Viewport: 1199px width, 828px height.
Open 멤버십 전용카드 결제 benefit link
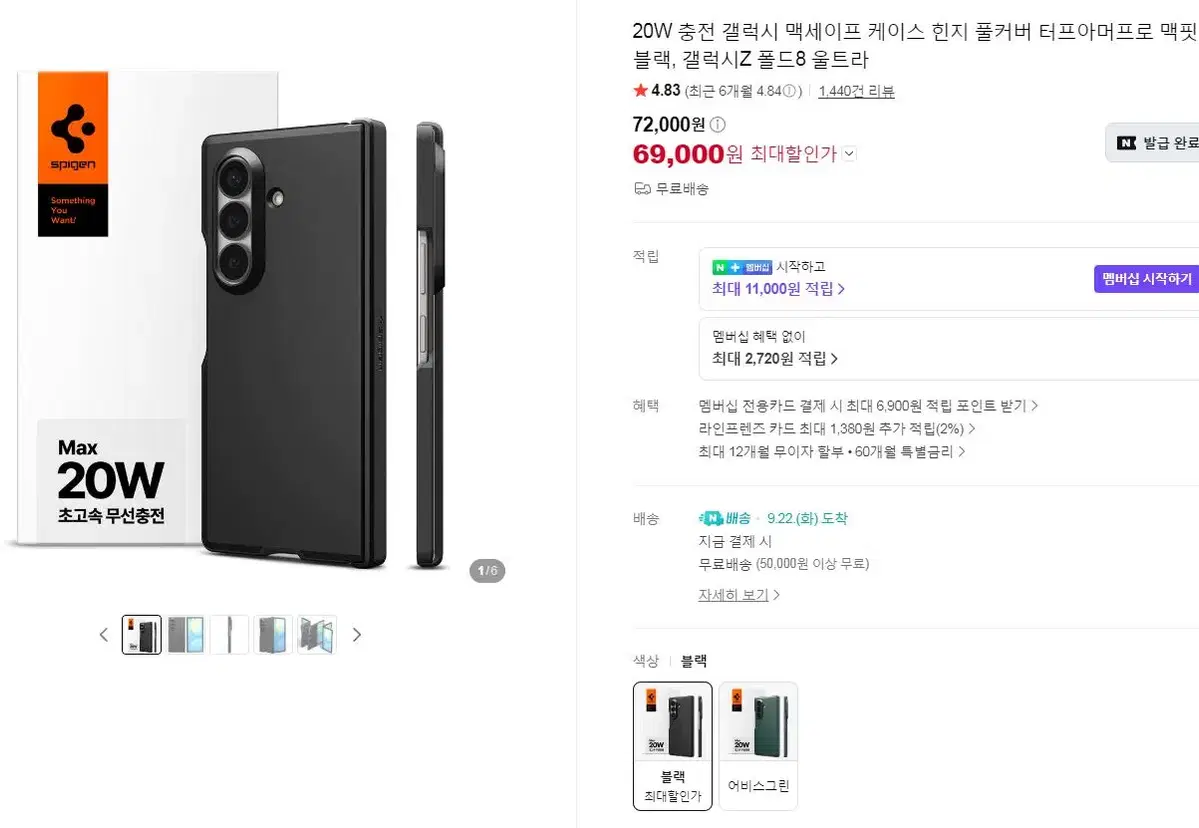click(x=868, y=406)
